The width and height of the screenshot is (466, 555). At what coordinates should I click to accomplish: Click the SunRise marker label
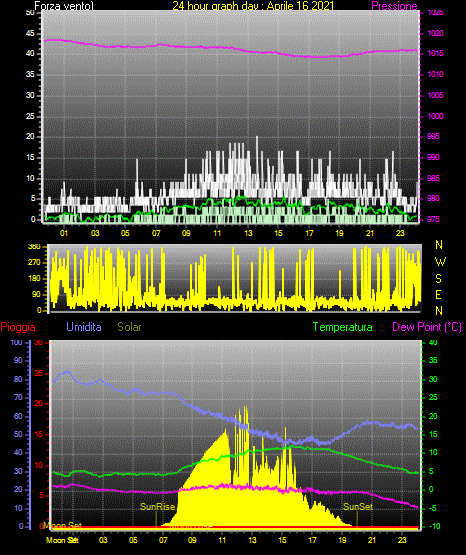click(157, 507)
